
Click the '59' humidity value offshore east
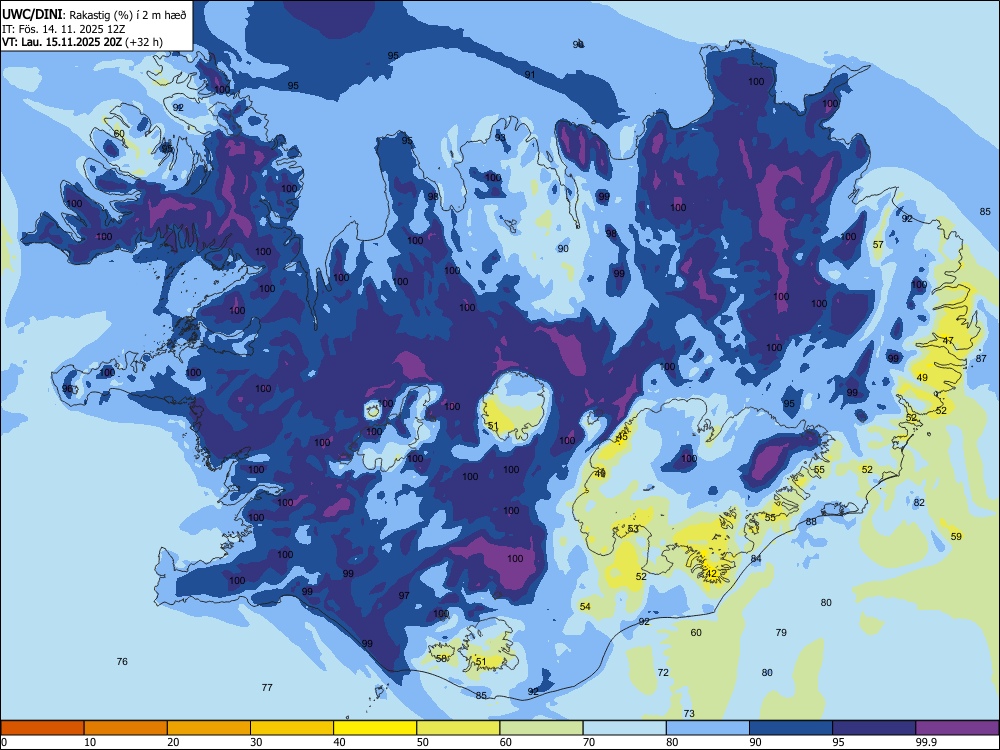click(956, 536)
